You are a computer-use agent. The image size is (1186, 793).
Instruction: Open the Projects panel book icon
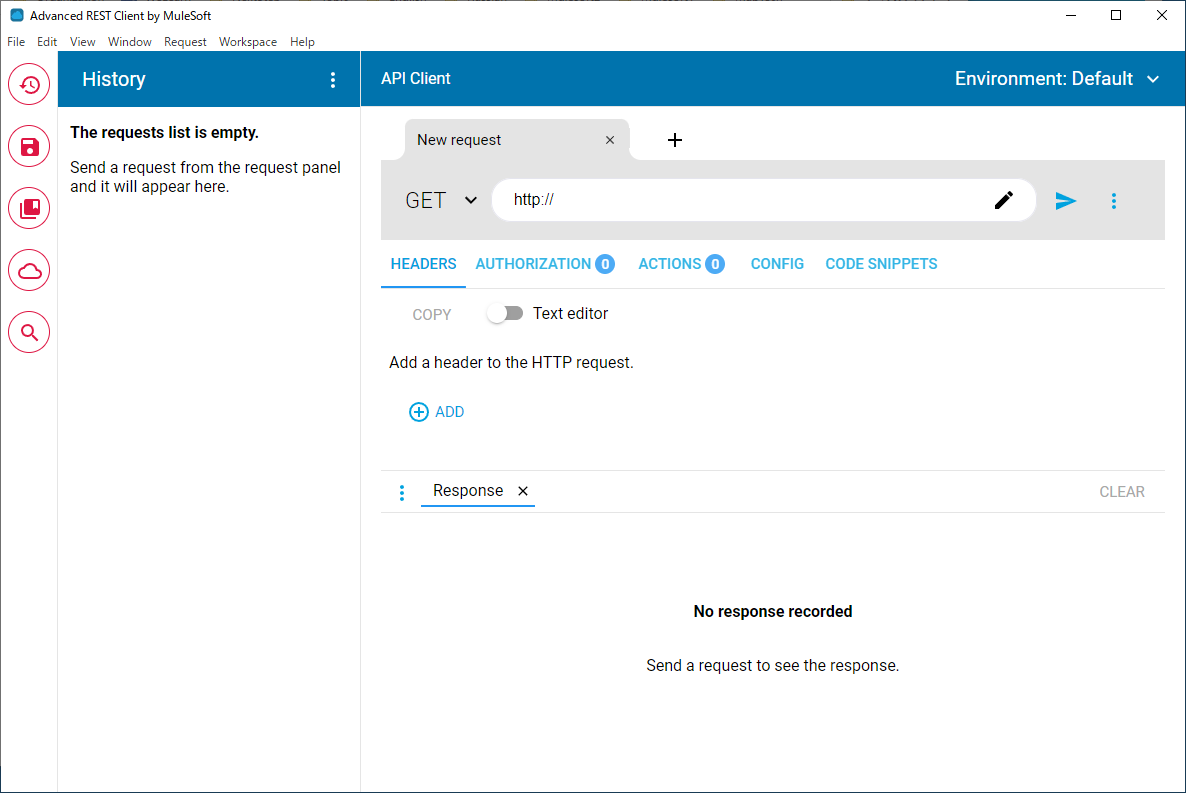click(29, 208)
